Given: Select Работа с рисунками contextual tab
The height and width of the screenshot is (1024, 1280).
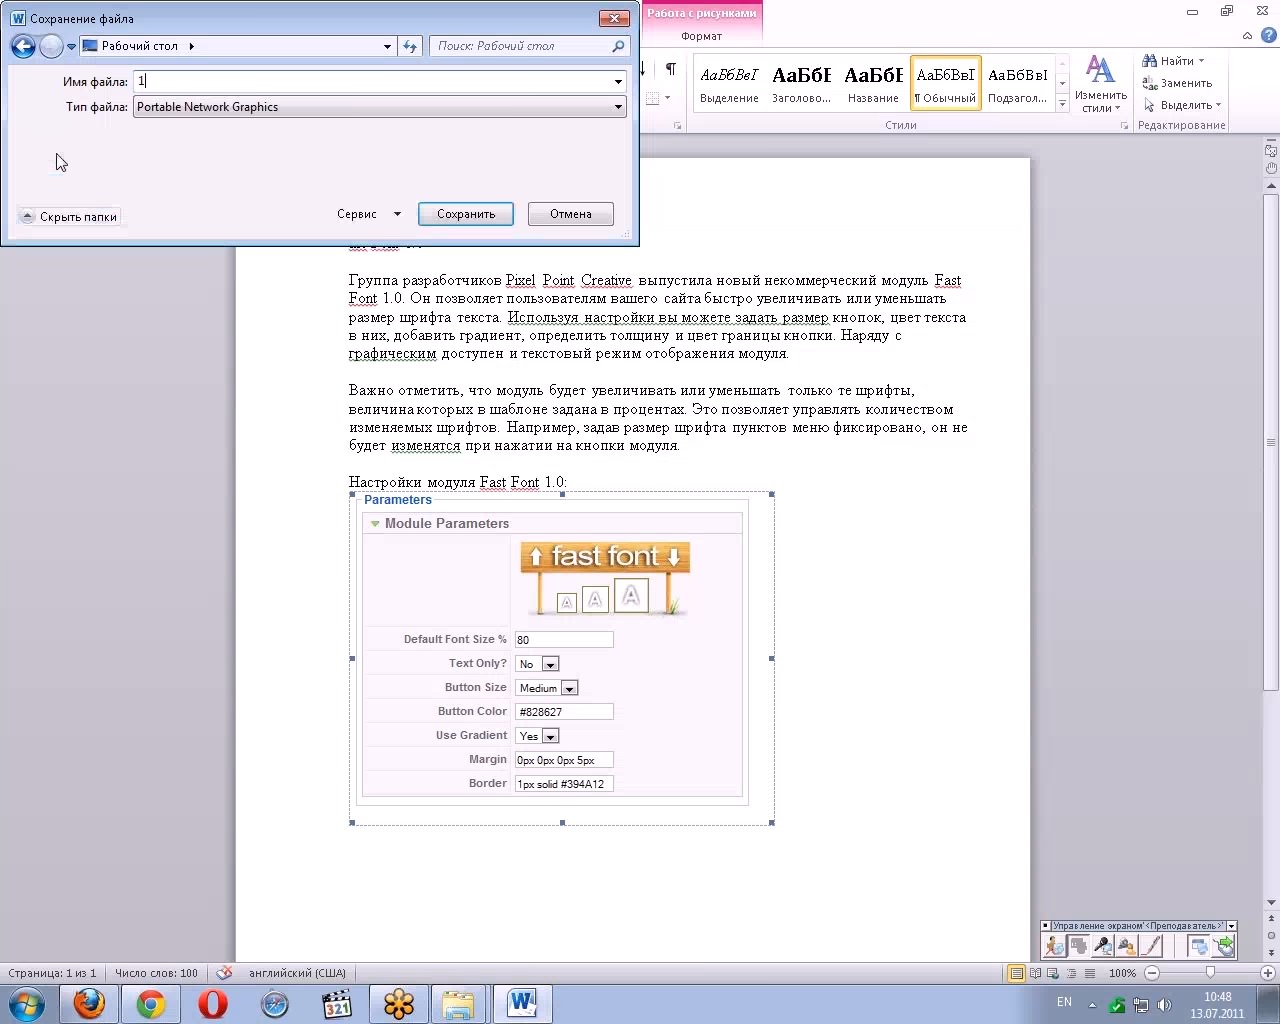Looking at the screenshot, I should (x=701, y=13).
